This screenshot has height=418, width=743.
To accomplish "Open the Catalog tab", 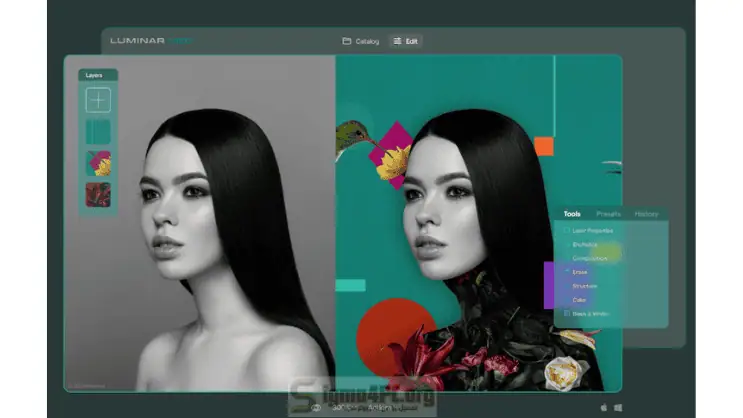I will 361,41.
